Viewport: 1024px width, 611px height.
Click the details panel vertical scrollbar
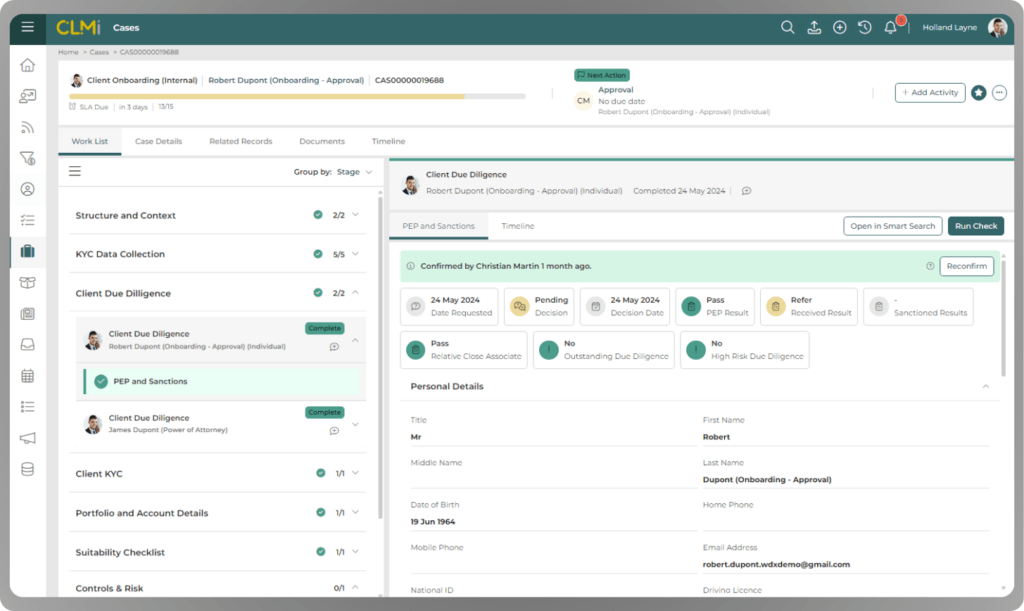click(x=1004, y=317)
